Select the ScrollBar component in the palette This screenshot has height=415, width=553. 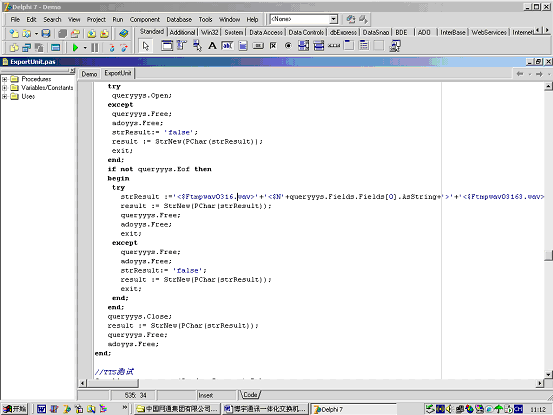point(334,45)
